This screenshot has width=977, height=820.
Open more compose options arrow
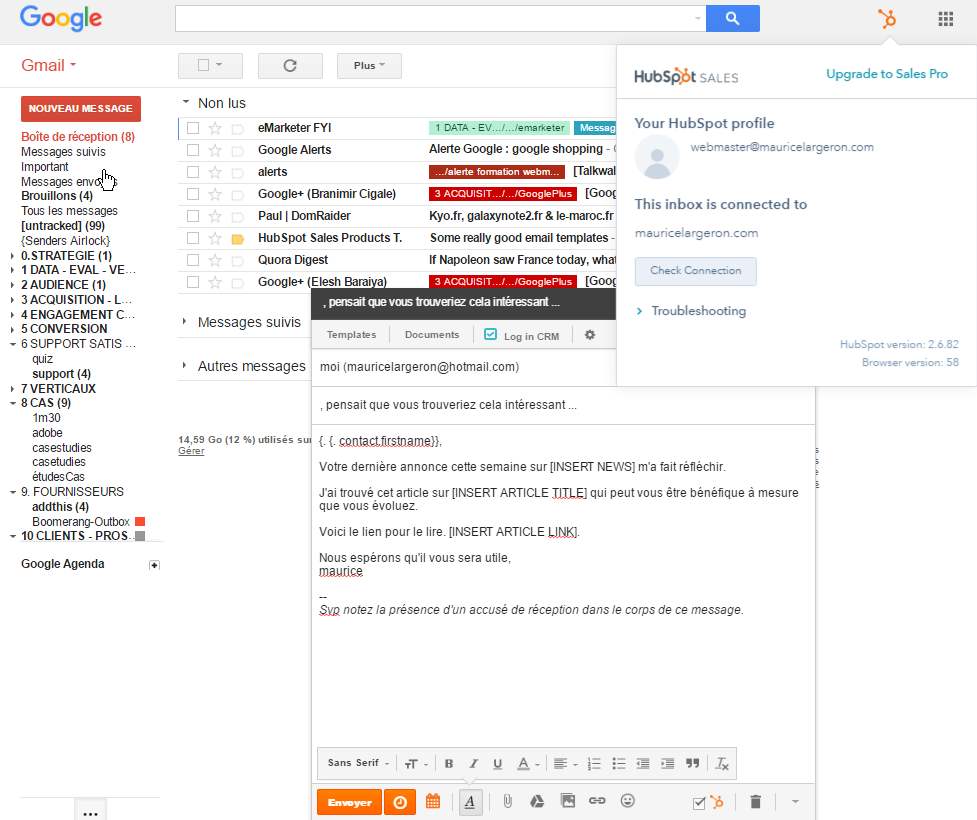click(795, 802)
